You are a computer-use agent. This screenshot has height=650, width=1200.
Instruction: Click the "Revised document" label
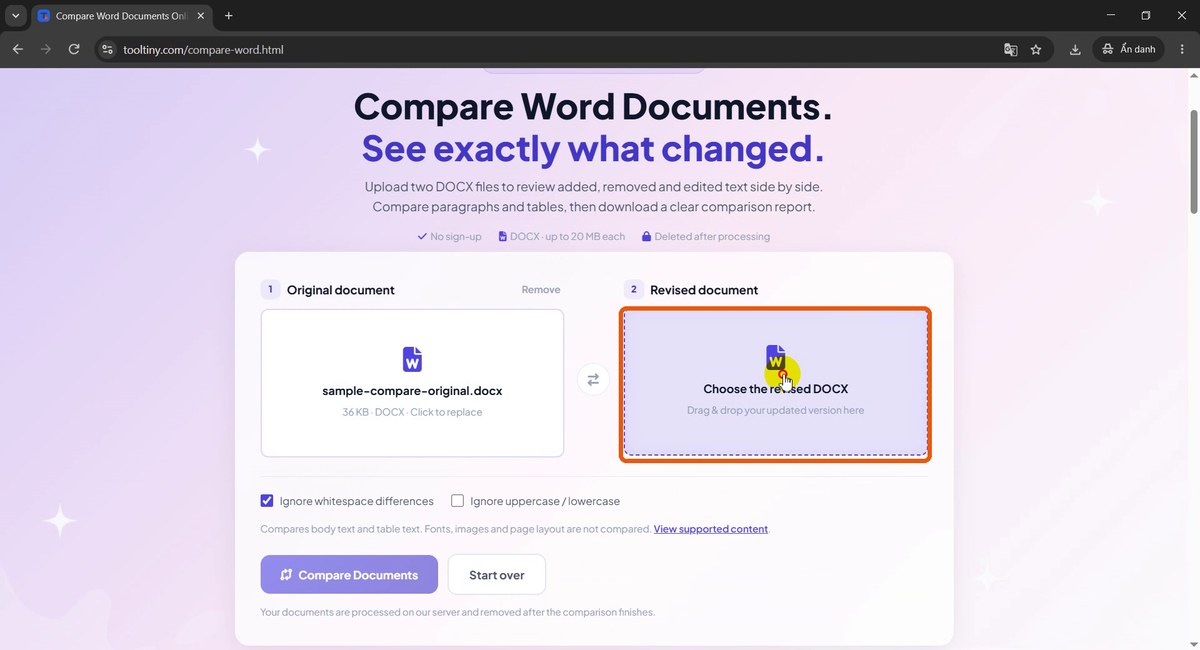tap(704, 290)
